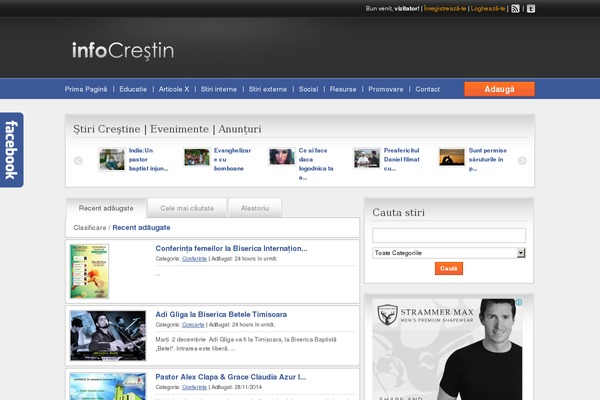Screen dimensions: 600x400
Task: Click the Înregistrează-te link
Action: (445, 8)
